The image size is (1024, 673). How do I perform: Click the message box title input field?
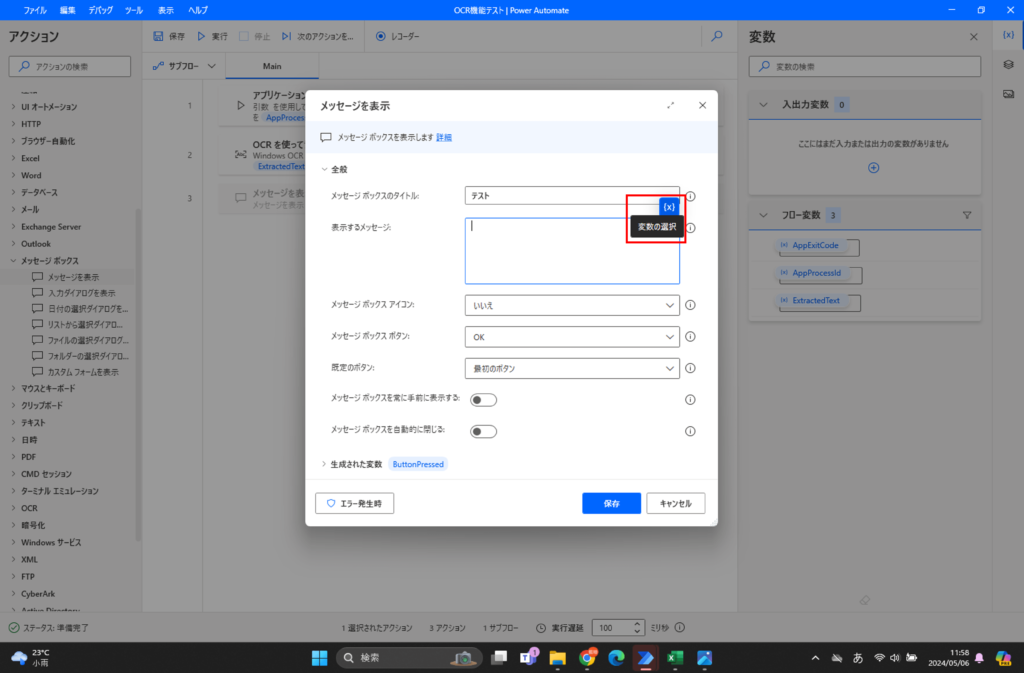572,196
